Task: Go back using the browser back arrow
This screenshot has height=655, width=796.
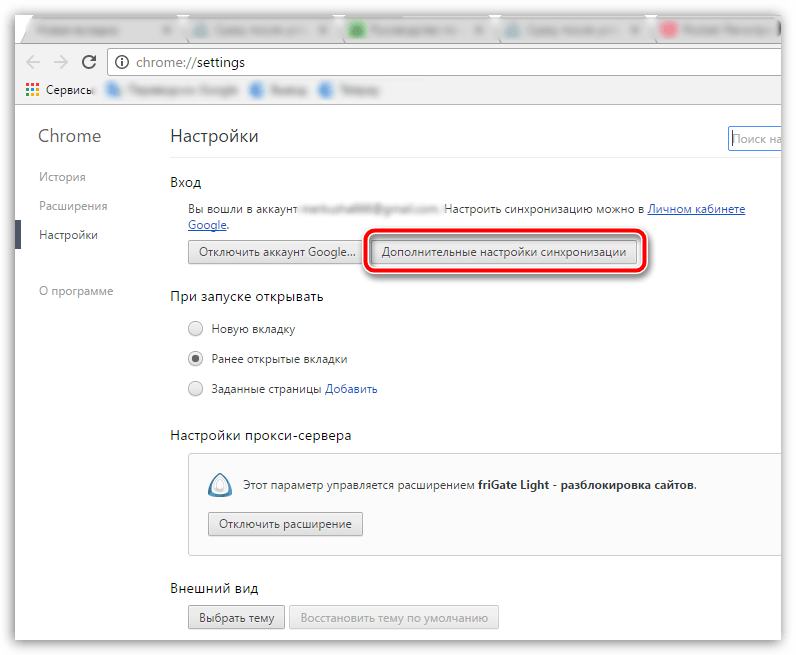Action: tap(33, 62)
